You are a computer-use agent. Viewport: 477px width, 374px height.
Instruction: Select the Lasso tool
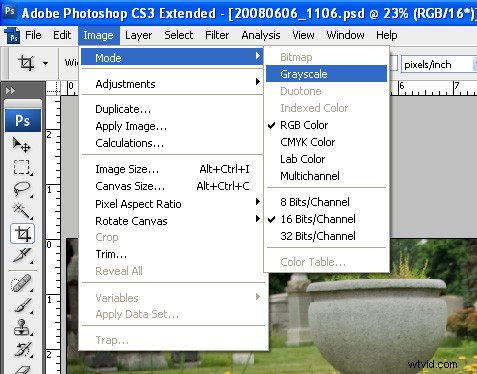pyautogui.click(x=22, y=189)
